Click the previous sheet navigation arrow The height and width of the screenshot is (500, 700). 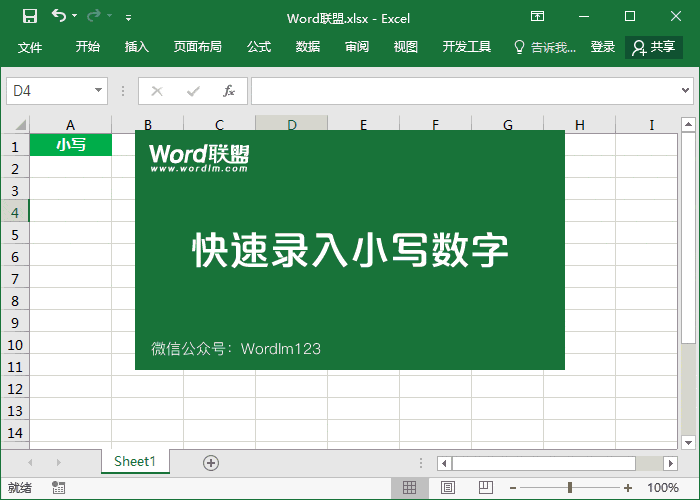tap(30, 462)
